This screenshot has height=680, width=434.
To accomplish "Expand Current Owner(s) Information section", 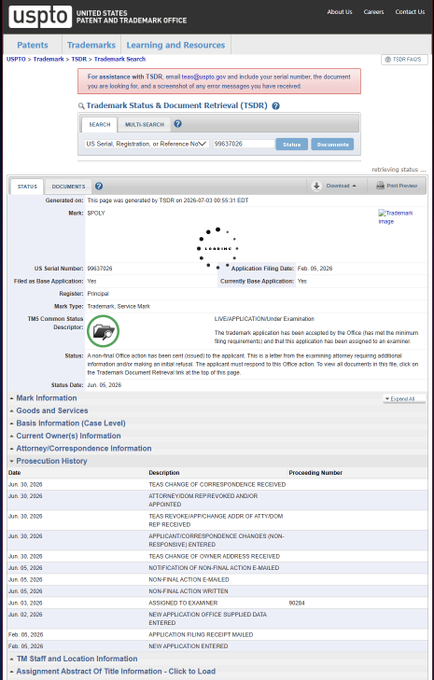I will [x=69, y=436].
